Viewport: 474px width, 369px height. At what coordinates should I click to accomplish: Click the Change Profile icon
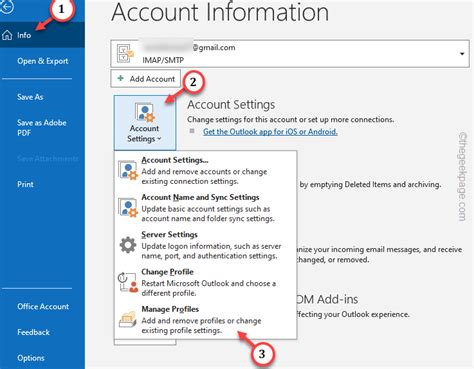tap(128, 282)
